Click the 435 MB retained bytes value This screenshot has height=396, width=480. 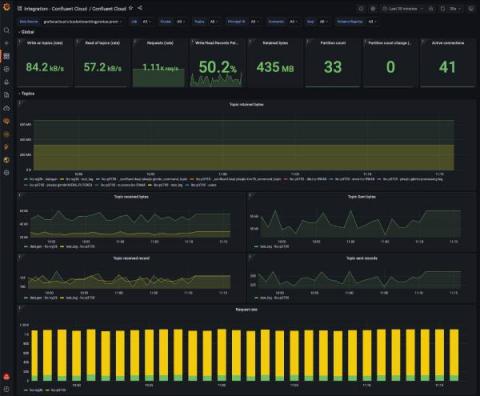[x=275, y=68]
